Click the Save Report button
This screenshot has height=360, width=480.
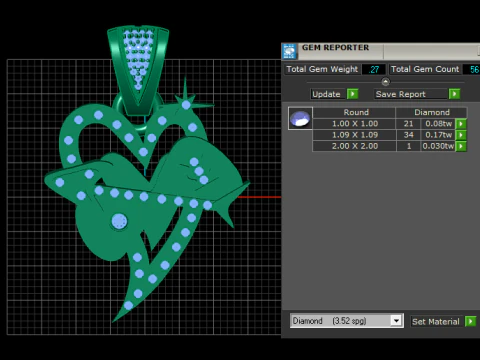411,94
